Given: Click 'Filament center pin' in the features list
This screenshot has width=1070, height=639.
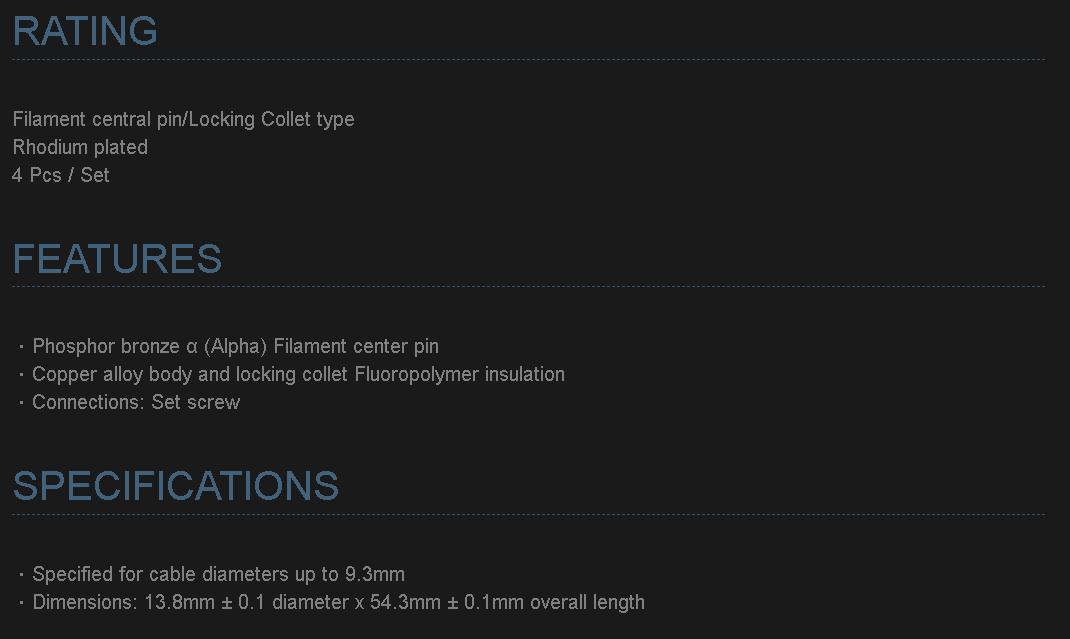Looking at the screenshot, I should click(356, 346).
